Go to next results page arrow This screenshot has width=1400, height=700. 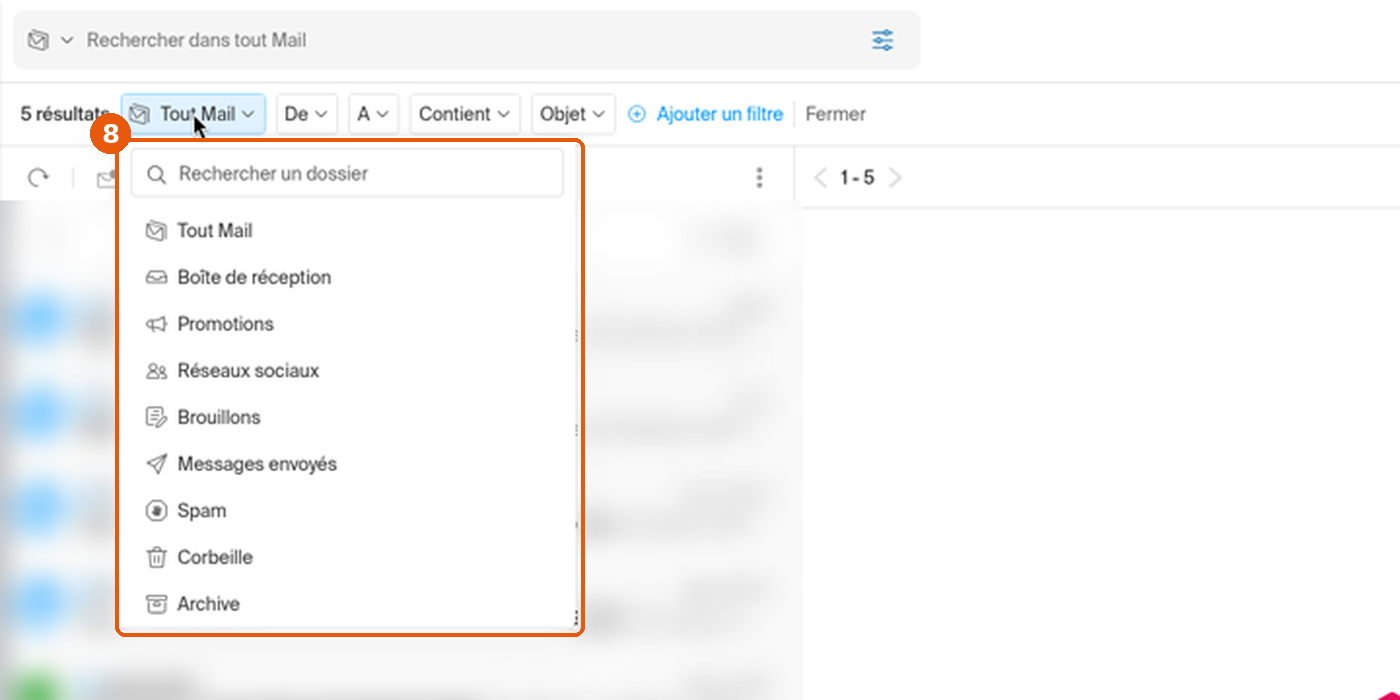[895, 178]
